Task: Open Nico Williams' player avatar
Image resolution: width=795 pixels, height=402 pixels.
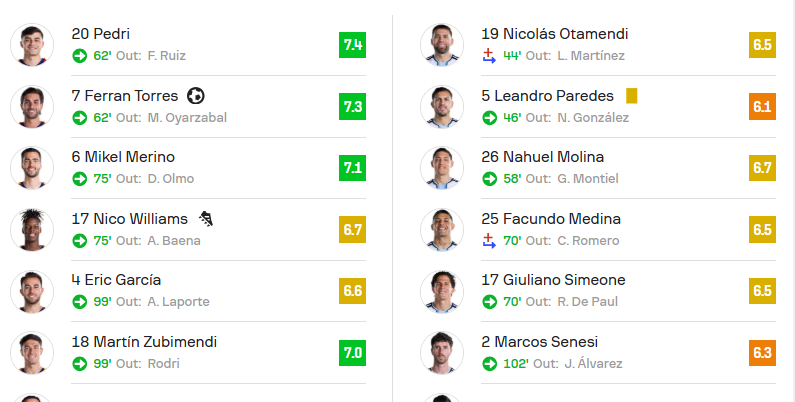Action: [32, 230]
